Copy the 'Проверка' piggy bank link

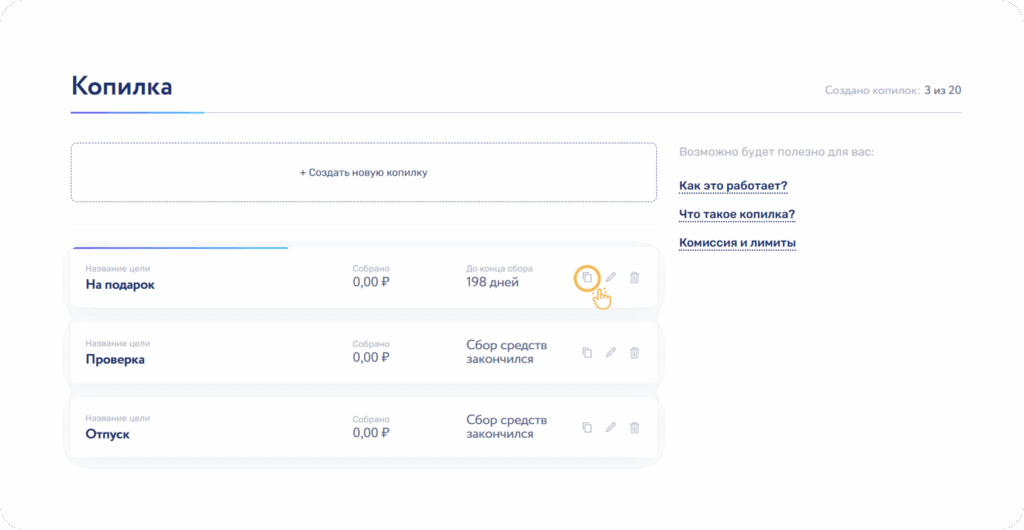coord(587,352)
